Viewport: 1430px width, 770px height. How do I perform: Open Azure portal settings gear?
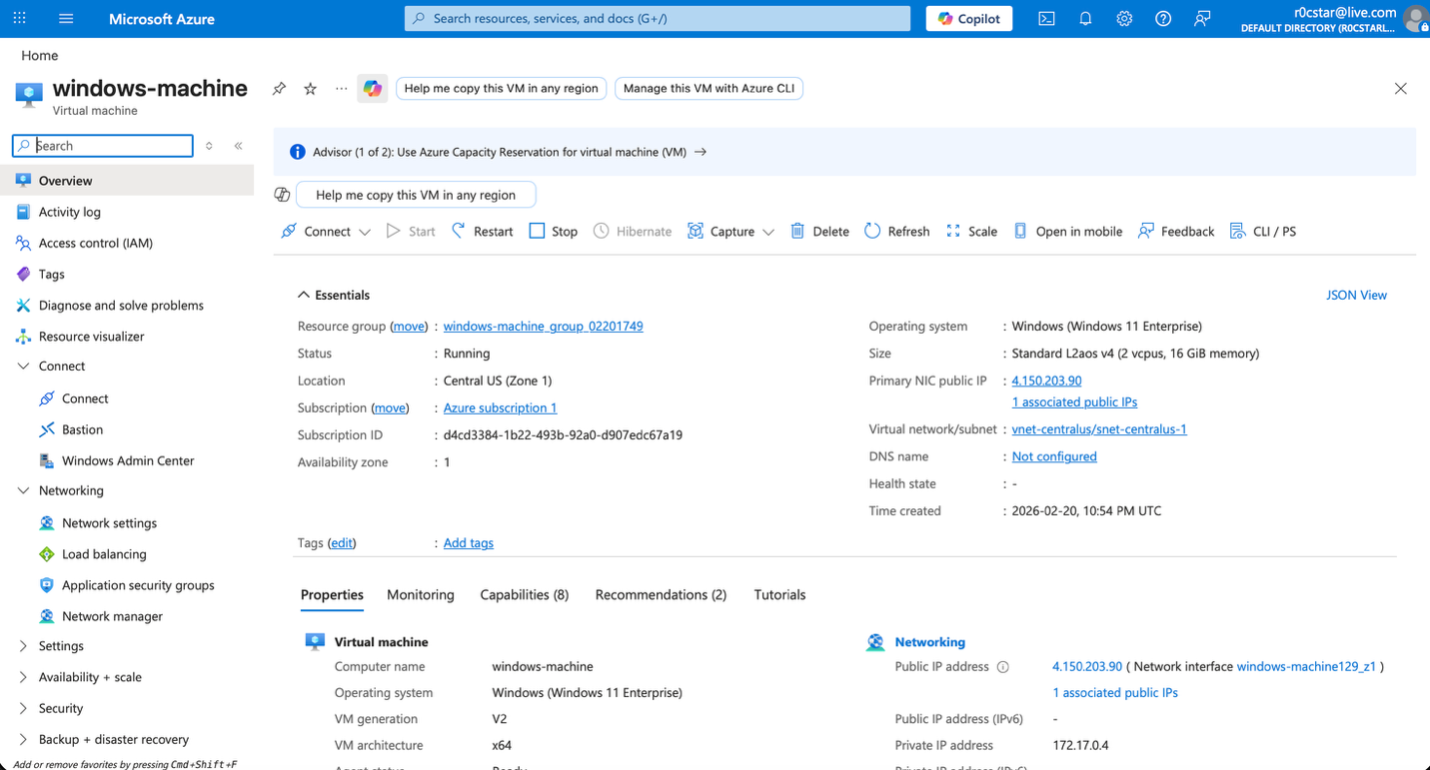coord(1124,18)
